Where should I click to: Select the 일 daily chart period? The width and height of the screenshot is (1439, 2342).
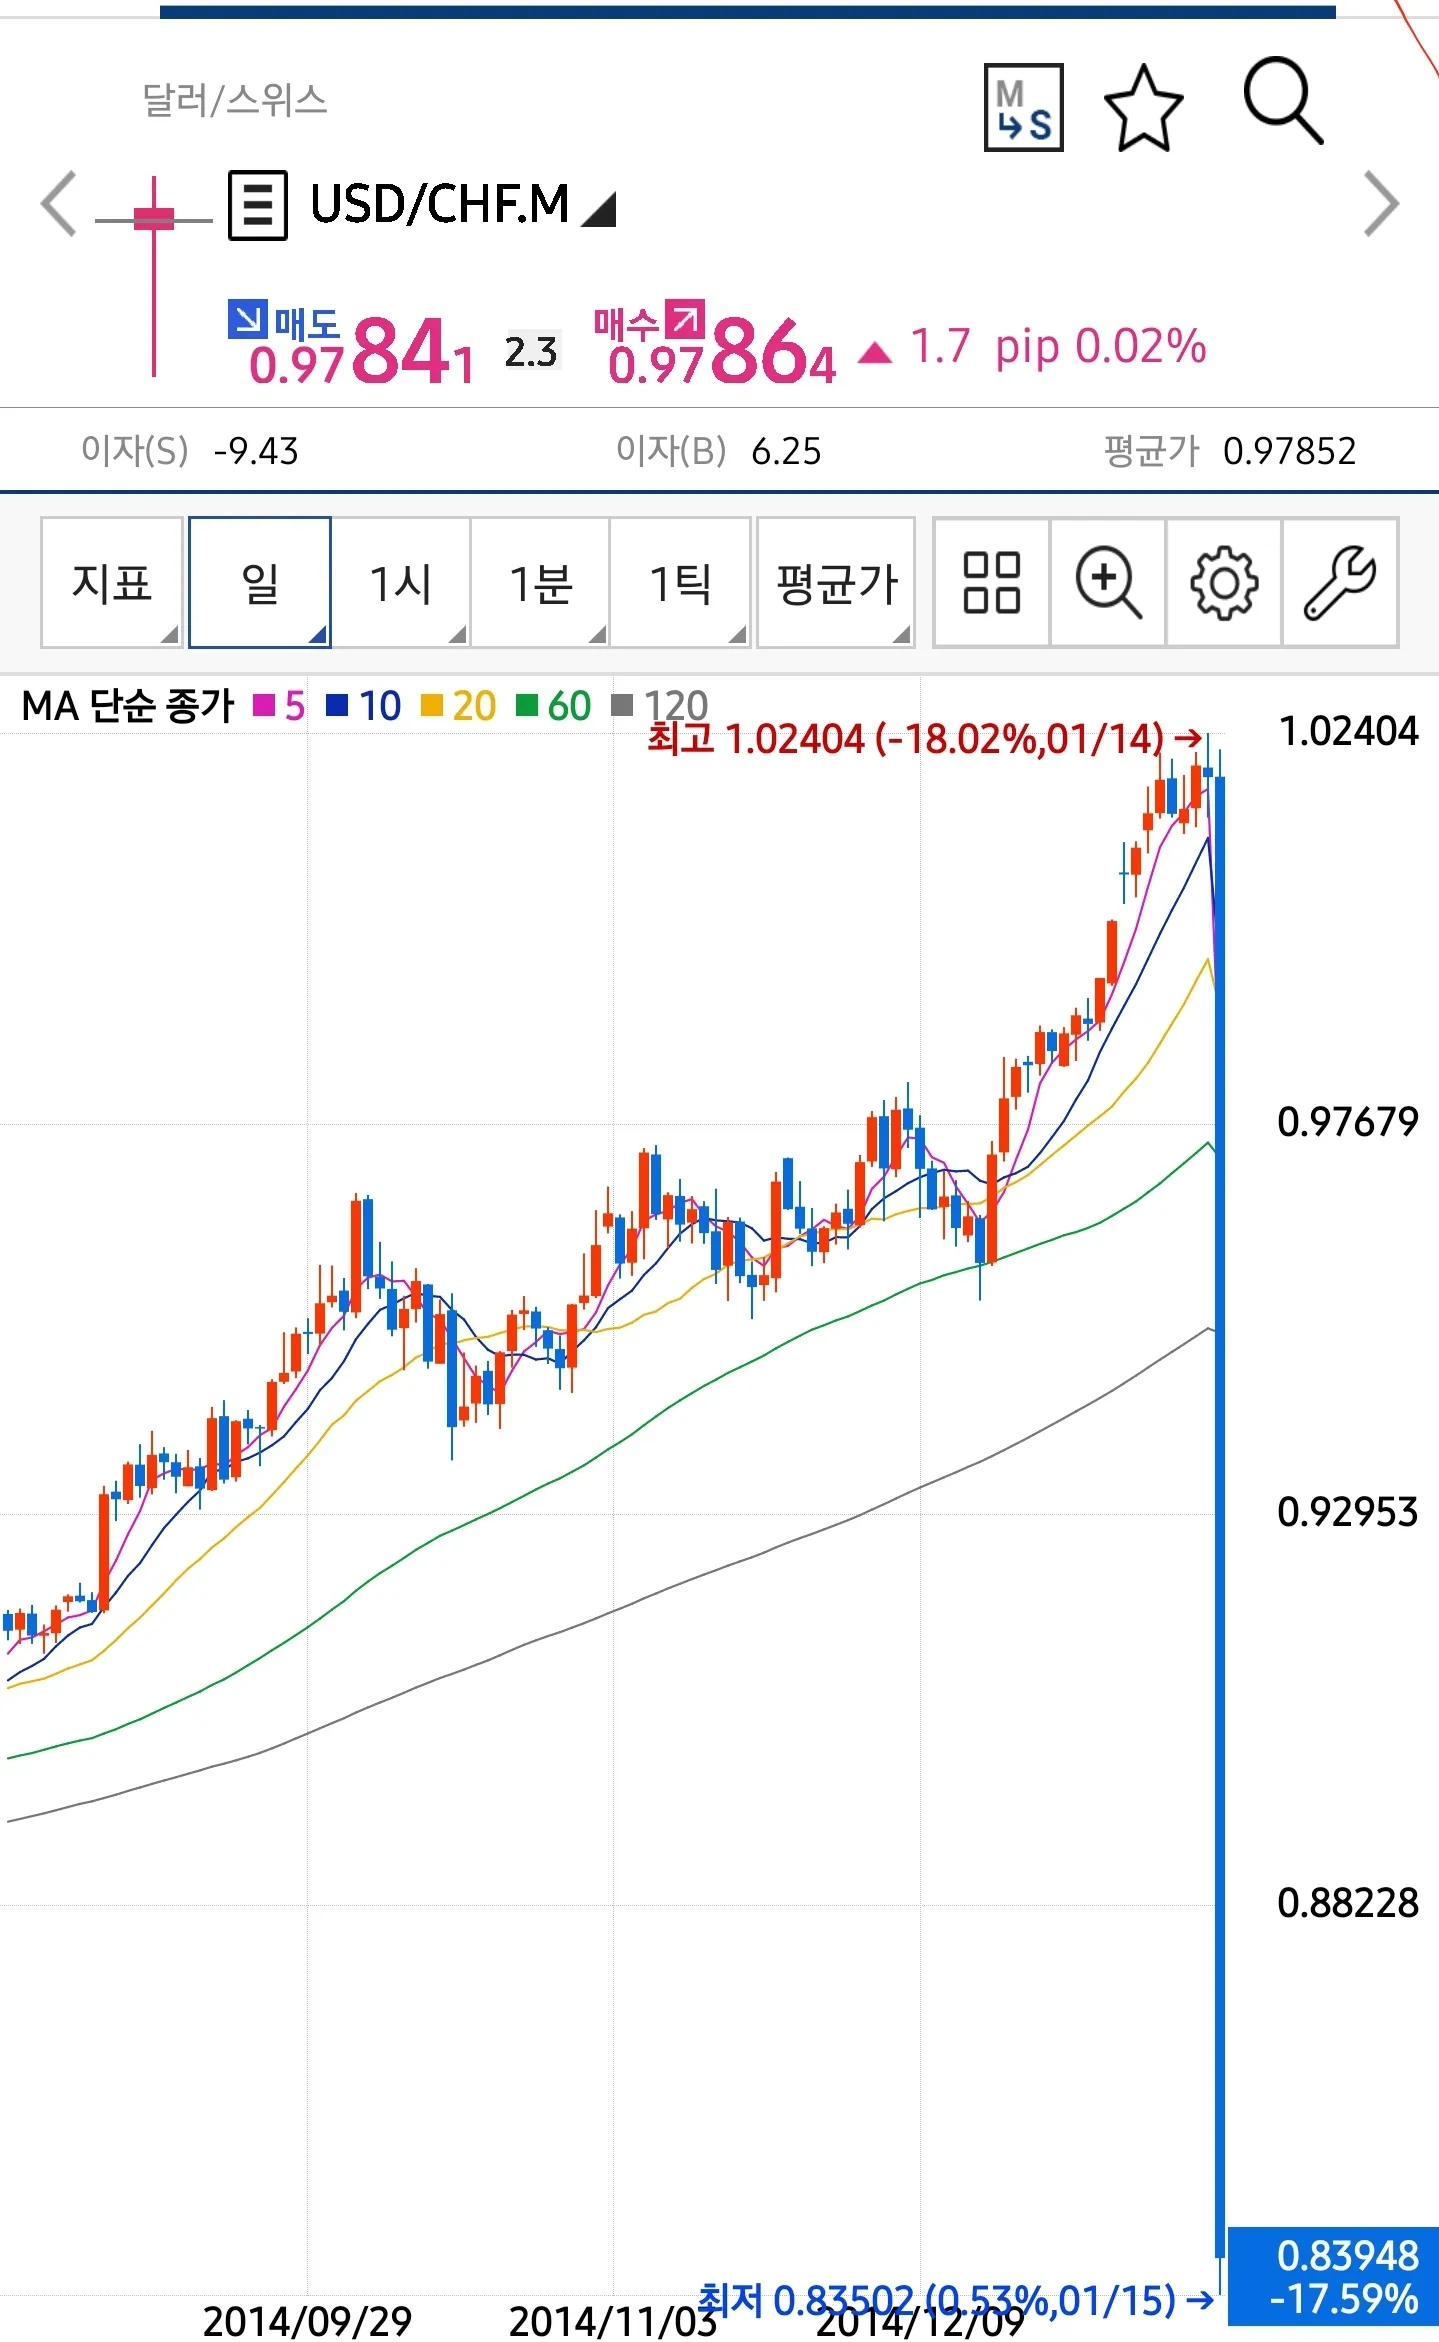click(x=260, y=583)
